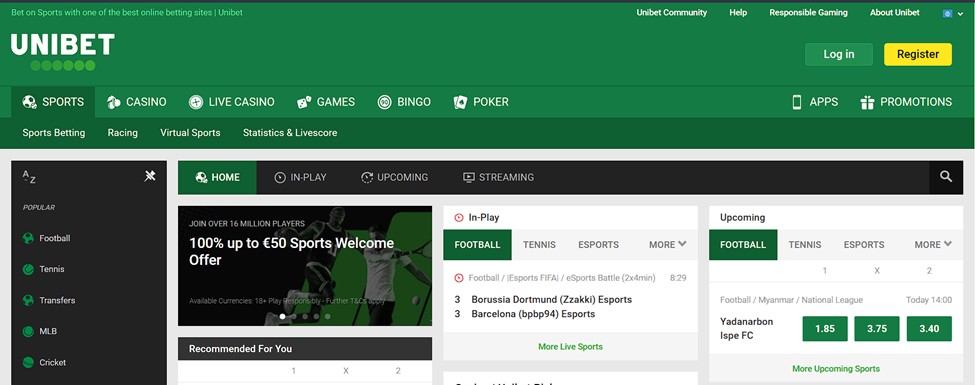Open Football / Myanmar / National League breadcrumb
This screenshot has height=385, width=975.
pos(792,300)
